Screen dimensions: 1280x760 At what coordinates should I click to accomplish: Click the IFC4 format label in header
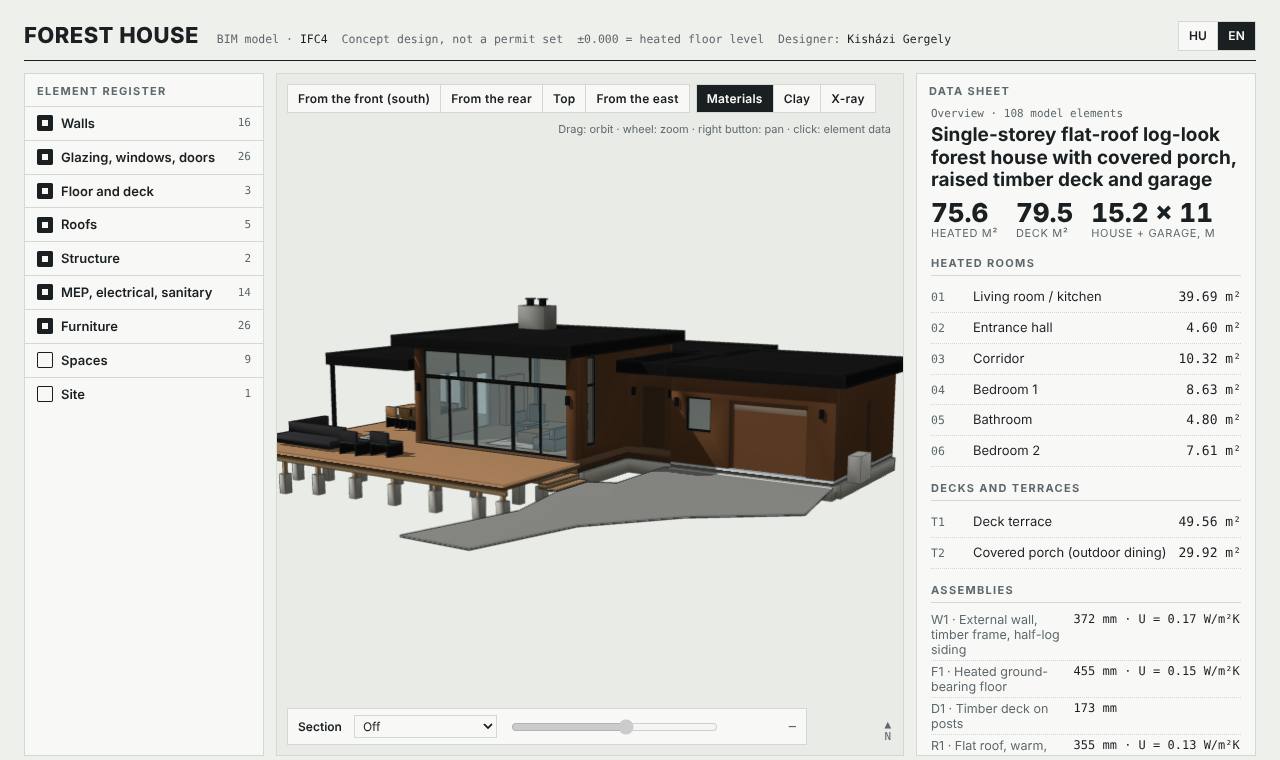(314, 39)
